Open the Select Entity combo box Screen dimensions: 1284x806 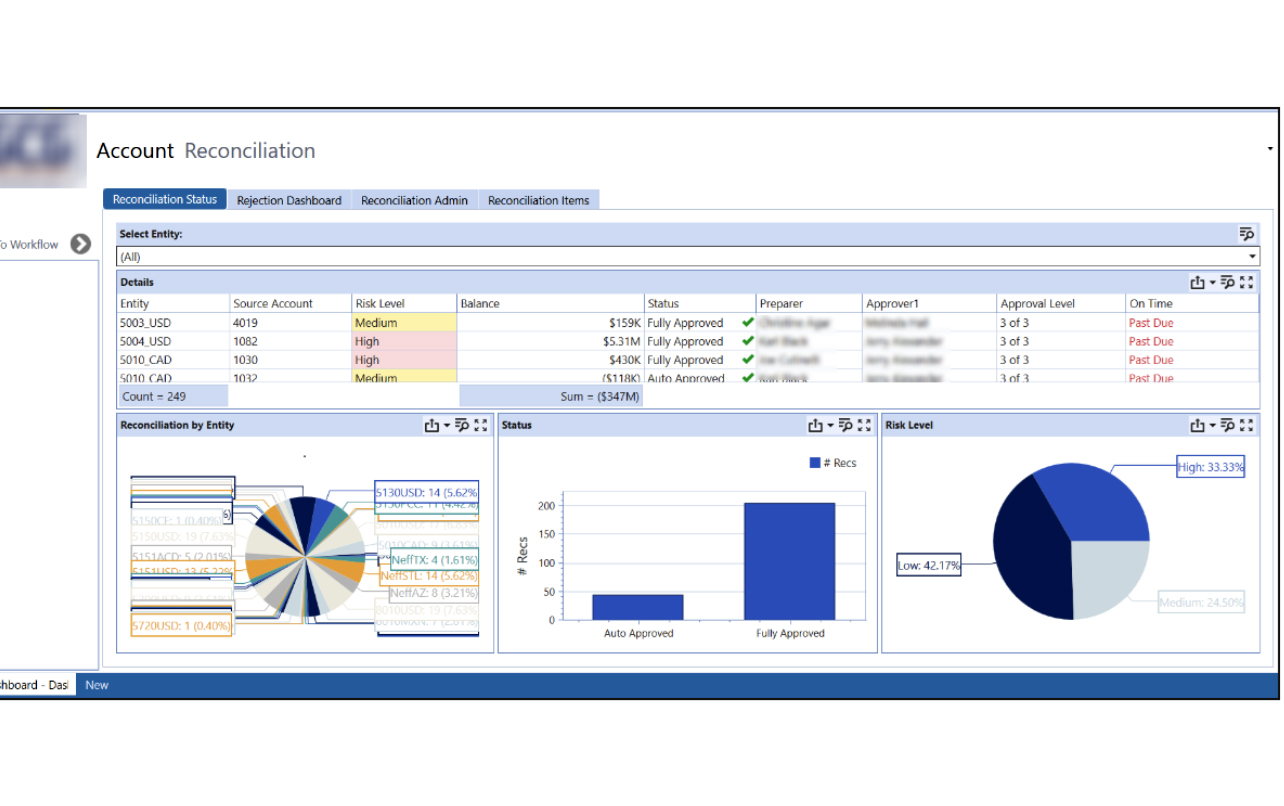click(x=686, y=257)
